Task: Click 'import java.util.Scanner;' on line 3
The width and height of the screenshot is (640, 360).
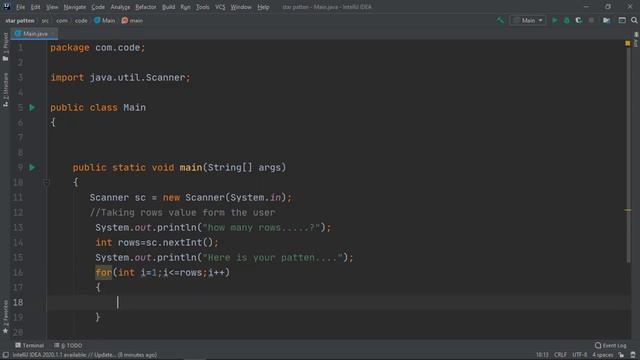Action: pos(120,78)
